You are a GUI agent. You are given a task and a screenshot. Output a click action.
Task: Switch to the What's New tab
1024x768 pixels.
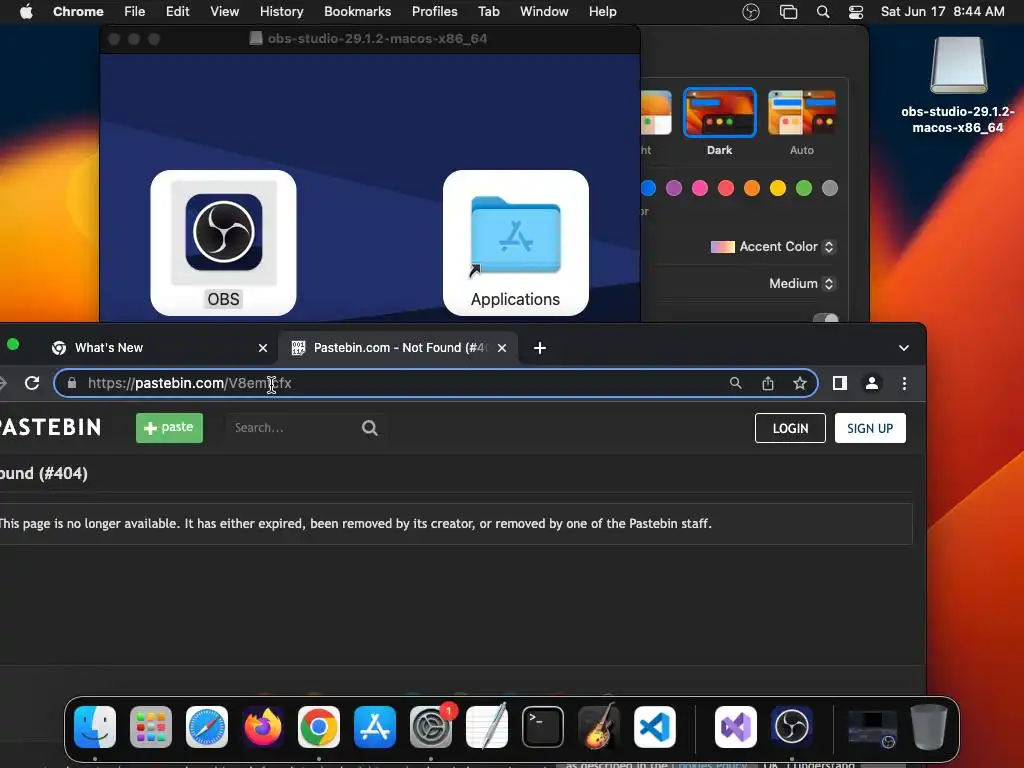(x=157, y=347)
